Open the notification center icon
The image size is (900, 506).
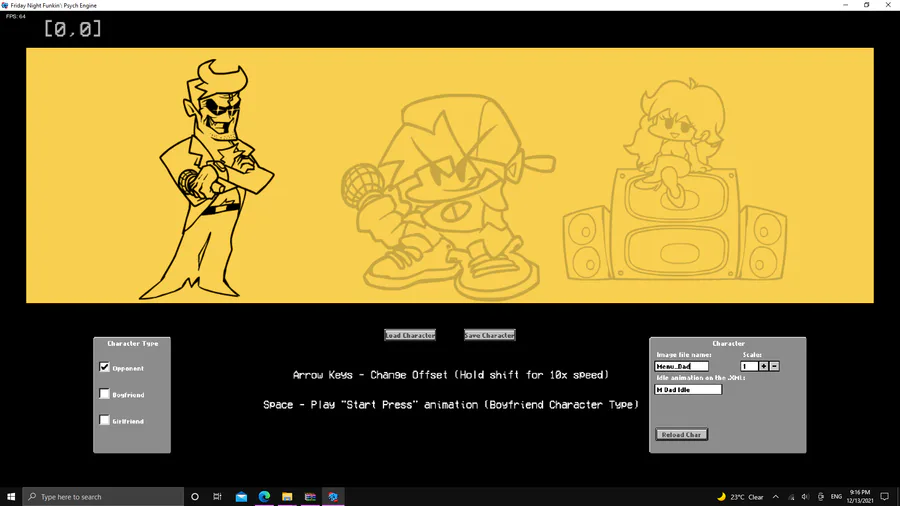pyautogui.click(x=885, y=497)
